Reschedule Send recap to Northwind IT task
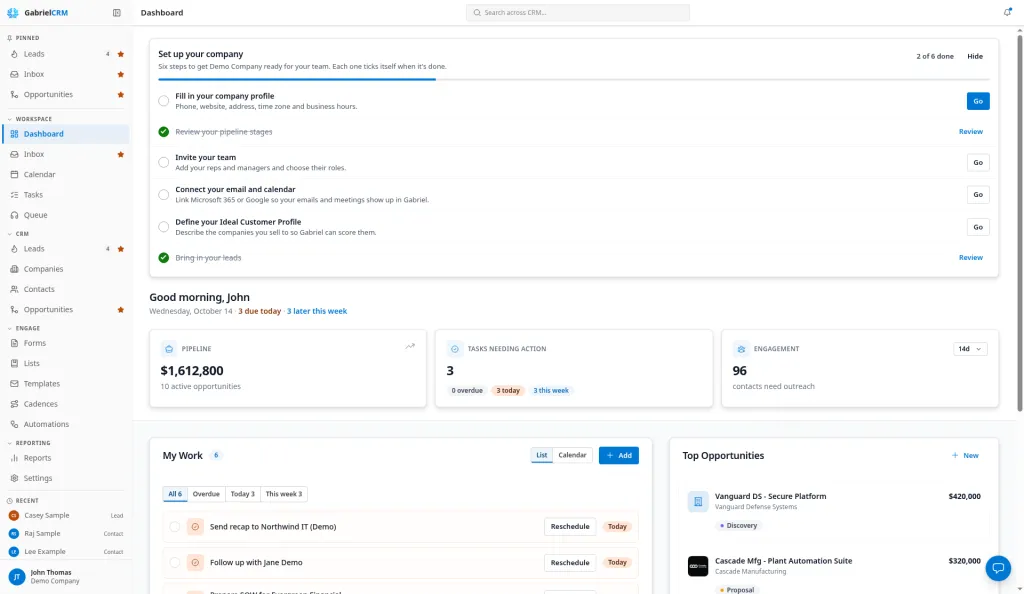The height and width of the screenshot is (594, 1024). click(x=569, y=527)
